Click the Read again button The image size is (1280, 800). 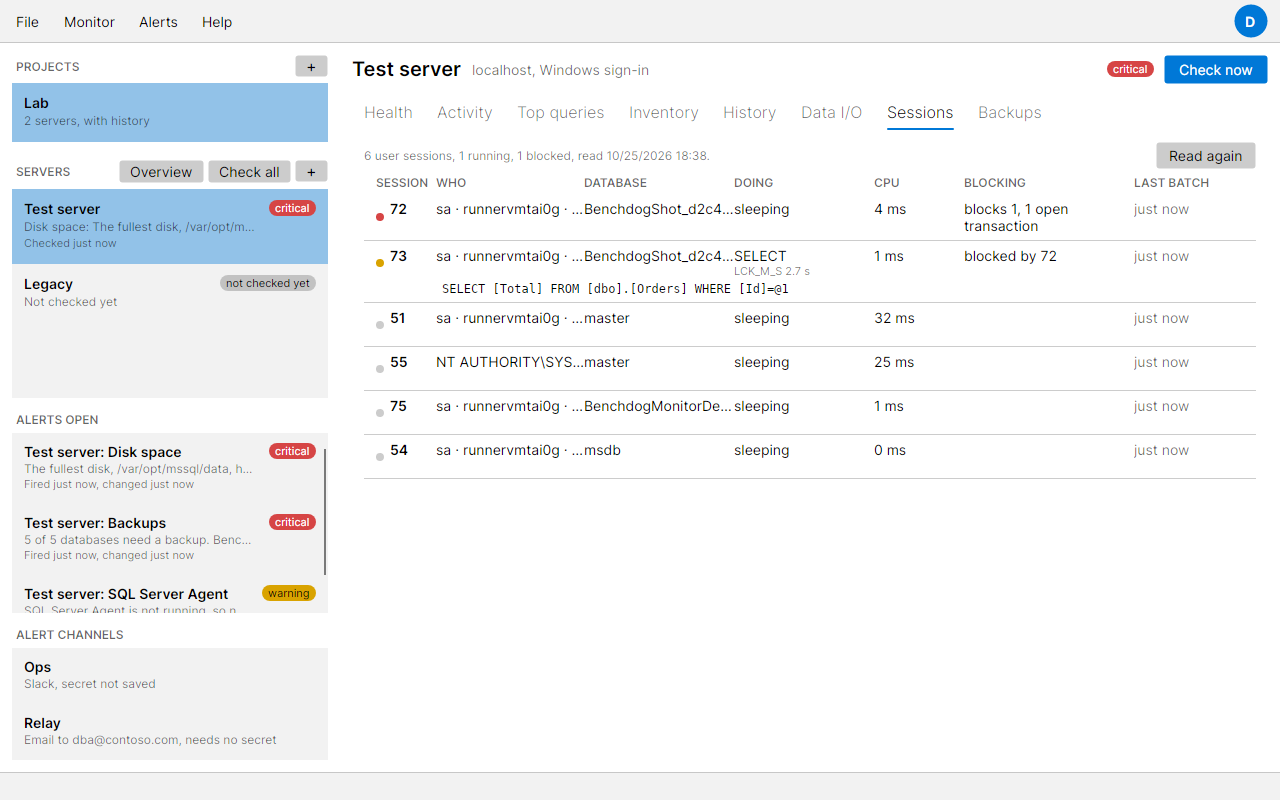click(1205, 155)
